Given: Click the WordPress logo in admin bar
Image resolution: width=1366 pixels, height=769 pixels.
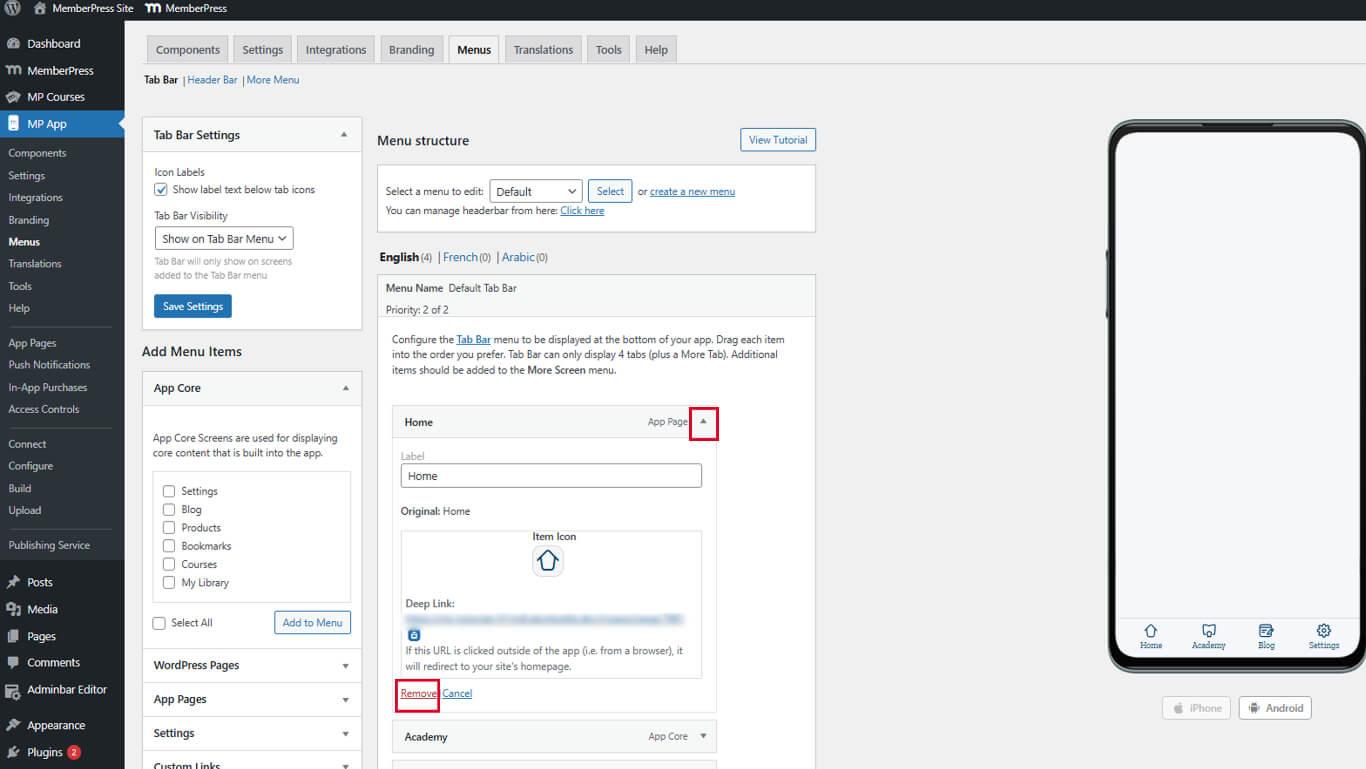Looking at the screenshot, I should pos(13,8).
